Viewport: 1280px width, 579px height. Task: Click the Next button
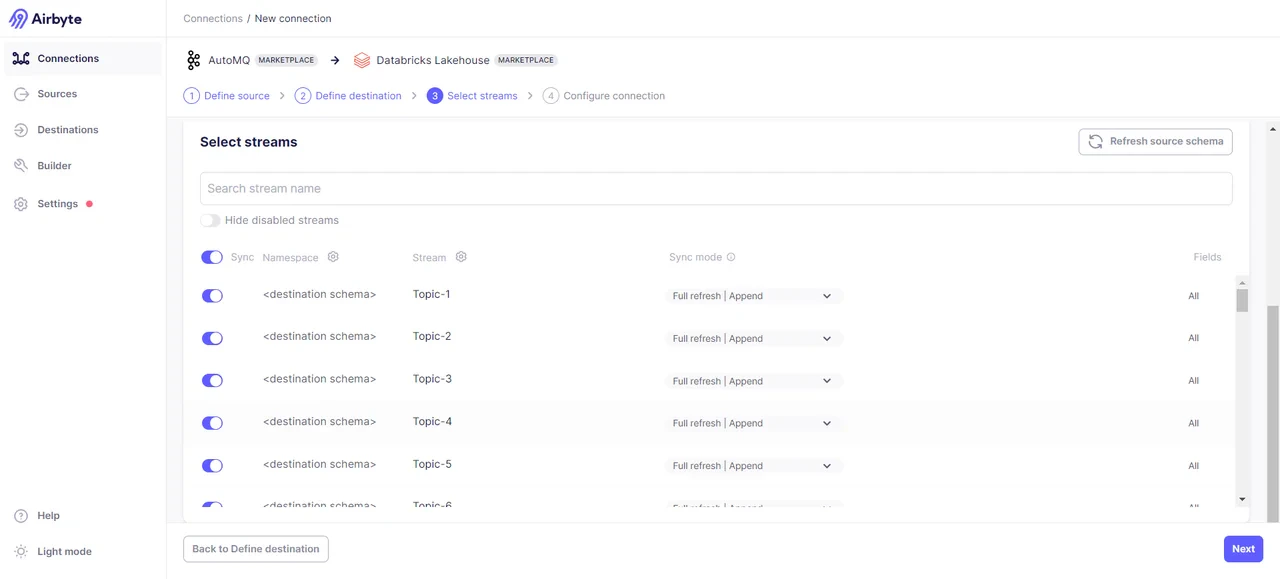point(1243,548)
